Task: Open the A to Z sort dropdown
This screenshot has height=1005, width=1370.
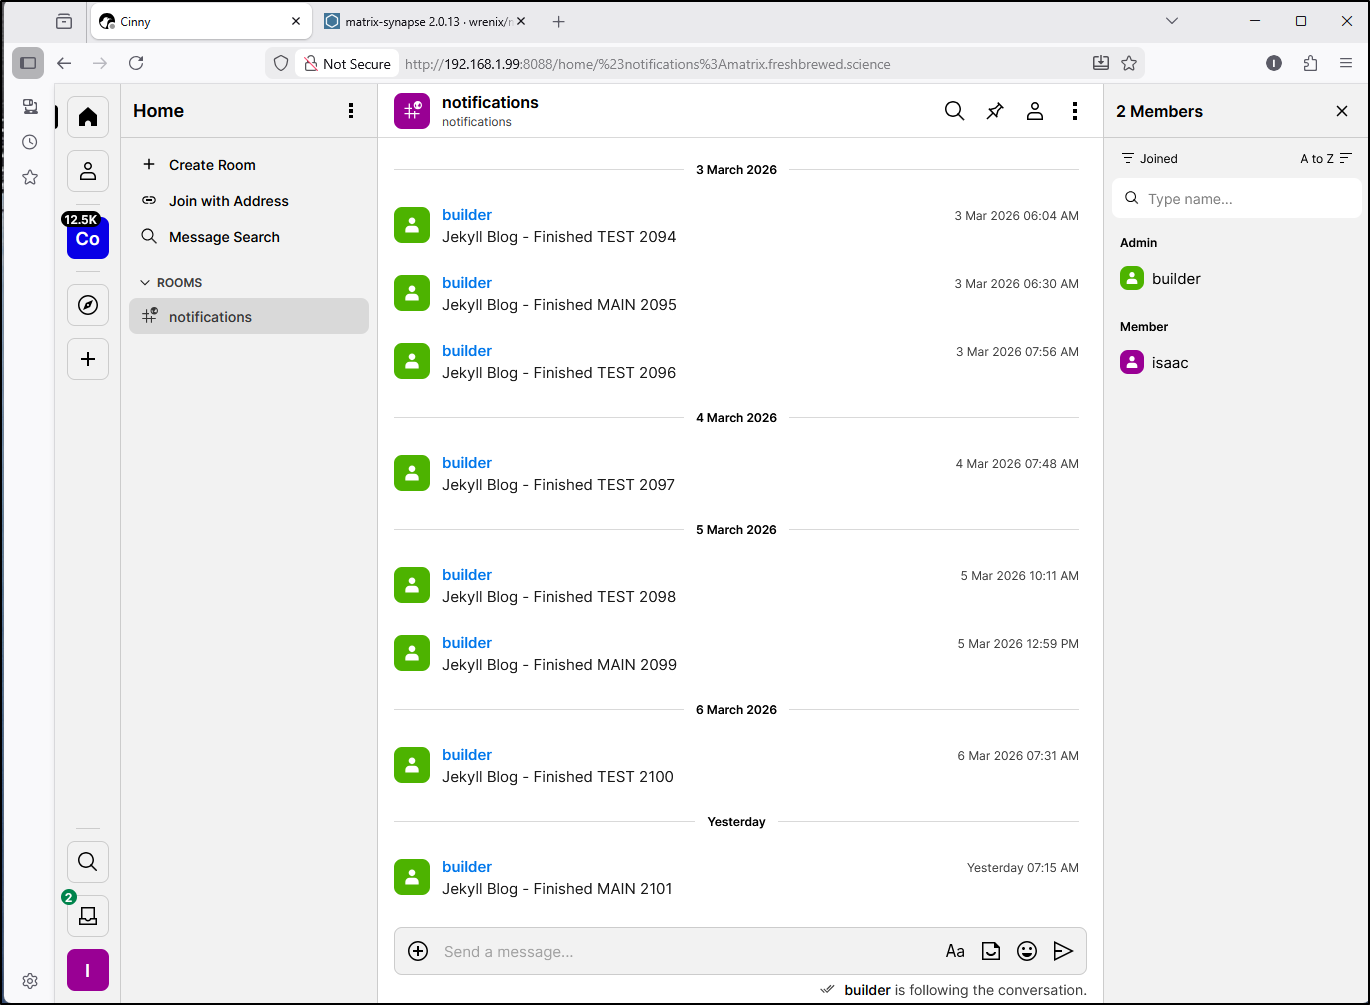Action: pos(1325,159)
